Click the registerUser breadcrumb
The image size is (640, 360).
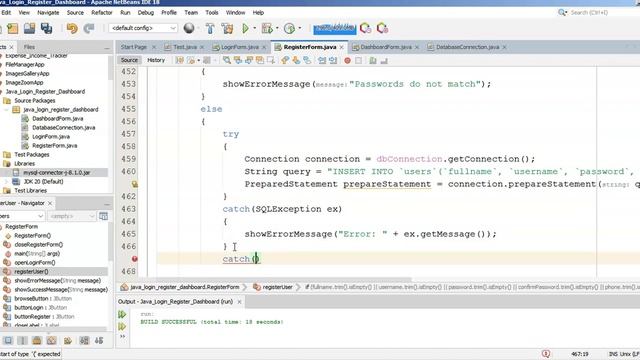tap(278, 287)
